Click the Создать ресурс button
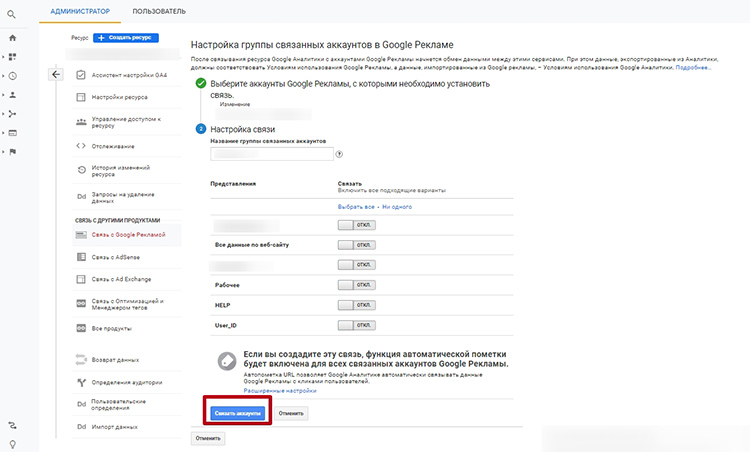750x452 pixels. pyautogui.click(x=126, y=37)
